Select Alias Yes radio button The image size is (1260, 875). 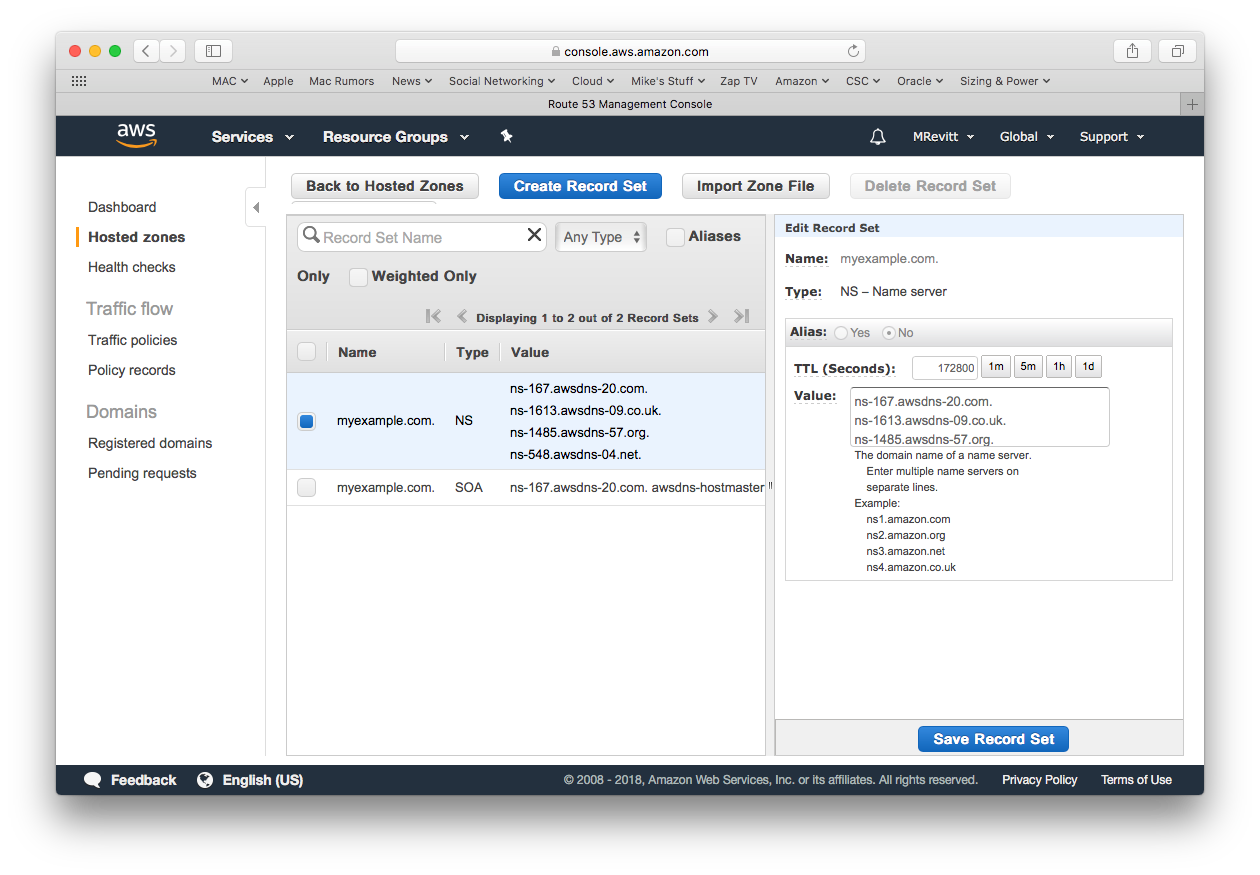[841, 333]
